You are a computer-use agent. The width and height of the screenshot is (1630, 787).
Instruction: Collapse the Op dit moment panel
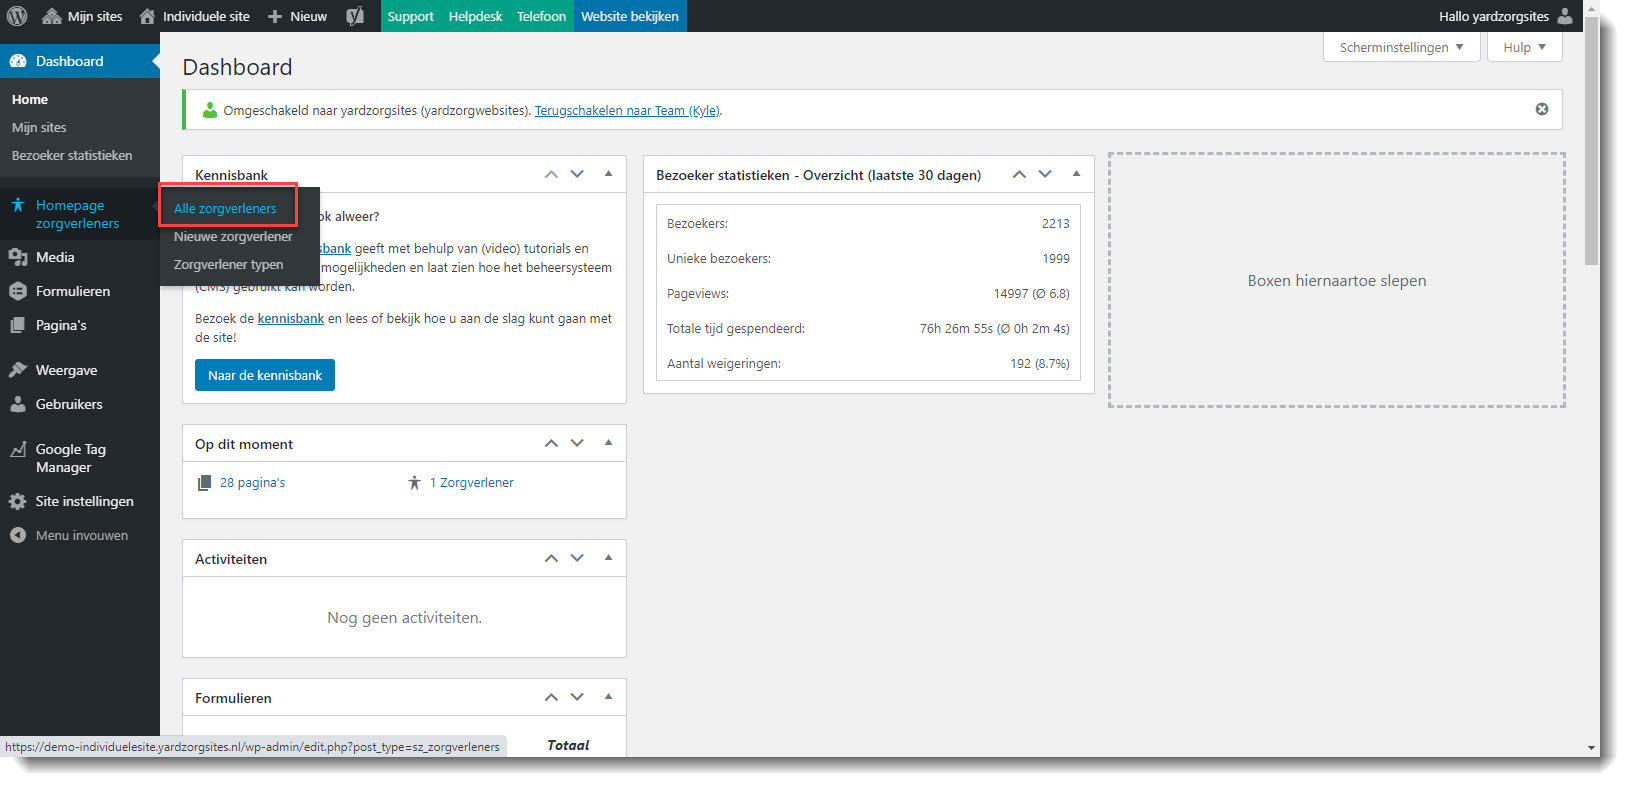[x=608, y=443]
